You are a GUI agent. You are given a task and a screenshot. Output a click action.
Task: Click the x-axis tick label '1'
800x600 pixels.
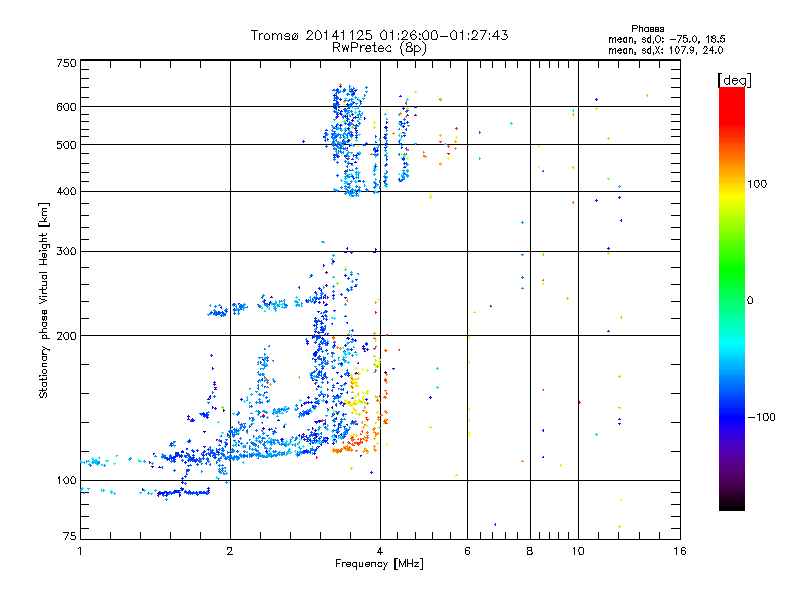80,551
